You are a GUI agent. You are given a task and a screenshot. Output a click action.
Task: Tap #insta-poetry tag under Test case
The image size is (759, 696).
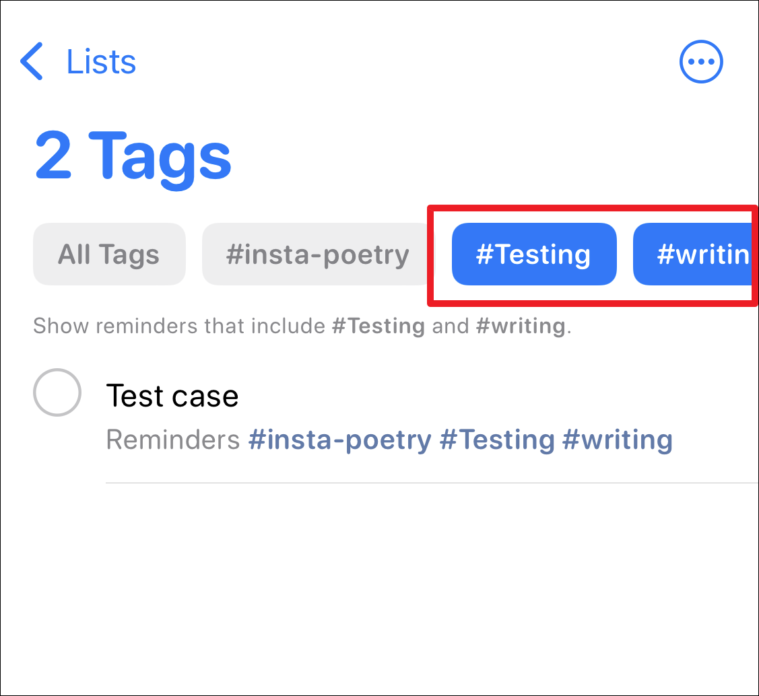pyautogui.click(x=339, y=440)
